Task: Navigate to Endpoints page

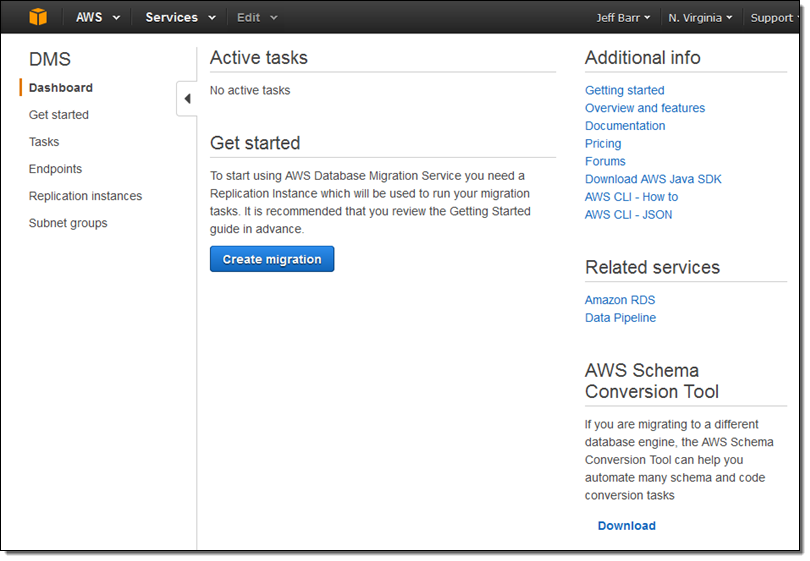Action: (x=56, y=169)
